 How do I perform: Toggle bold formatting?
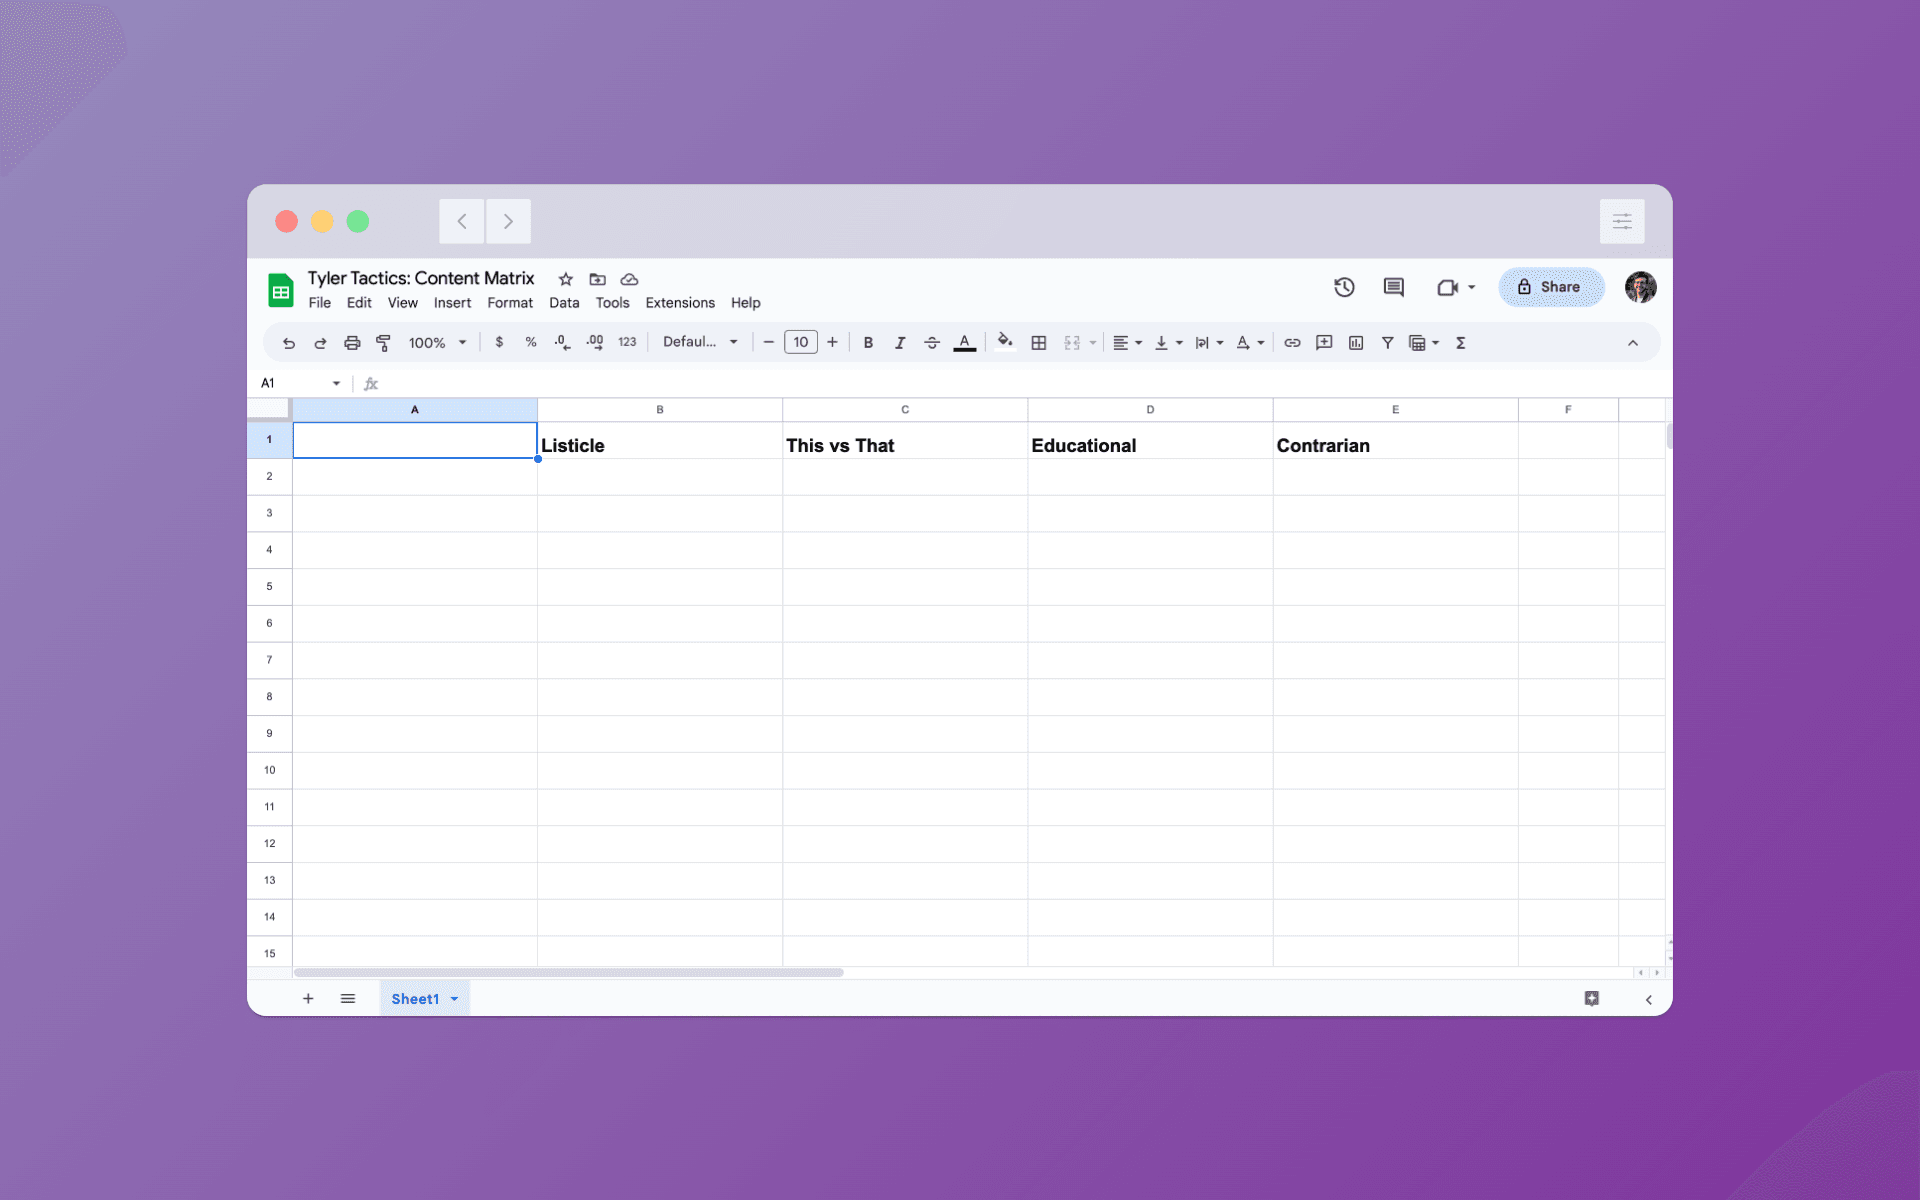868,343
